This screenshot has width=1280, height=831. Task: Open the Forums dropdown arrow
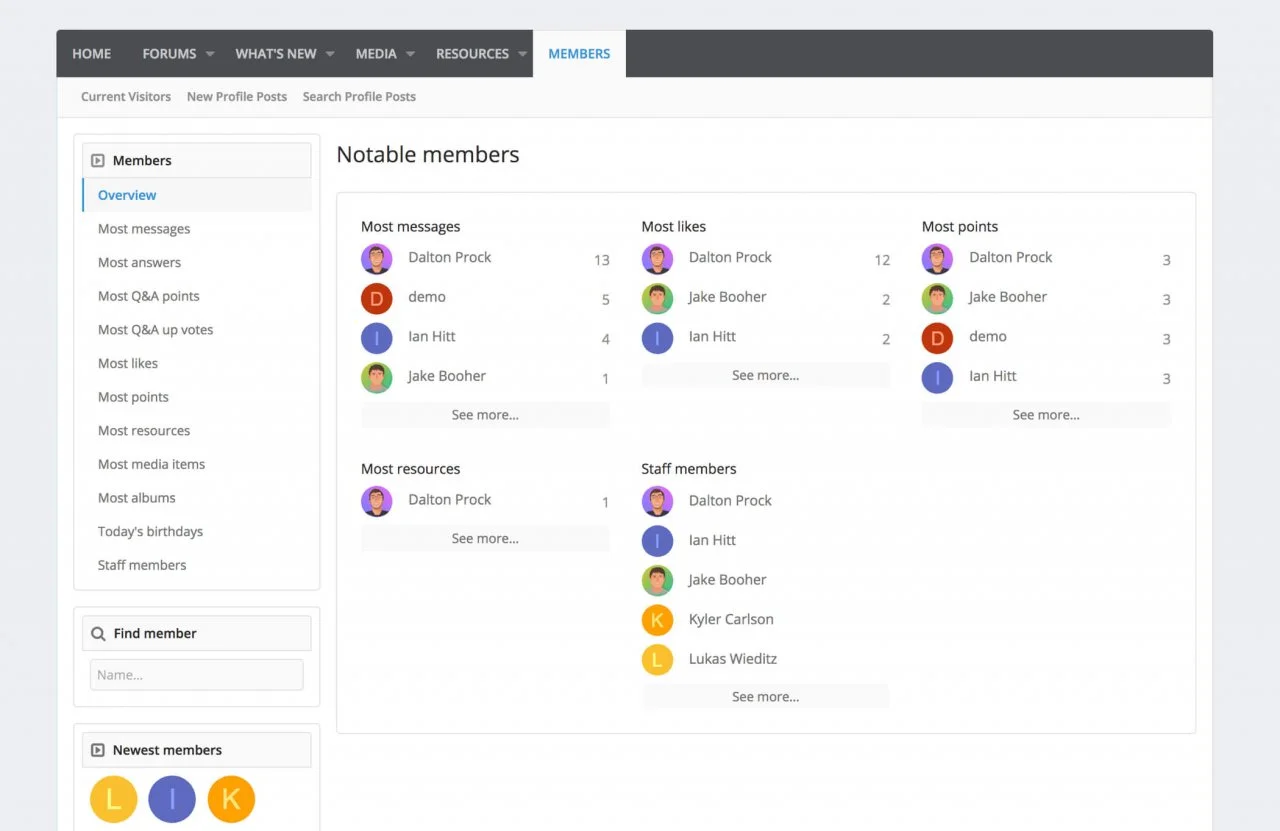click(210, 54)
